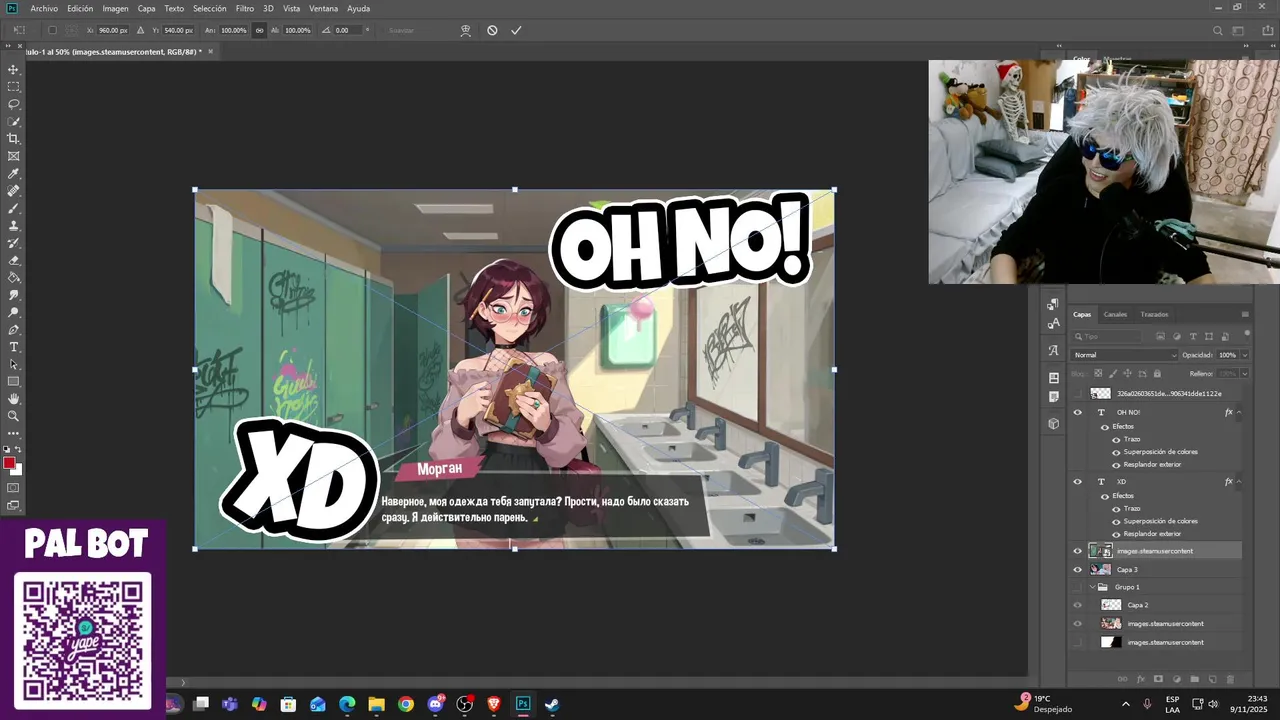1280x720 pixels.
Task: Select the Spot Healing Brush tool
Action: [x=13, y=191]
